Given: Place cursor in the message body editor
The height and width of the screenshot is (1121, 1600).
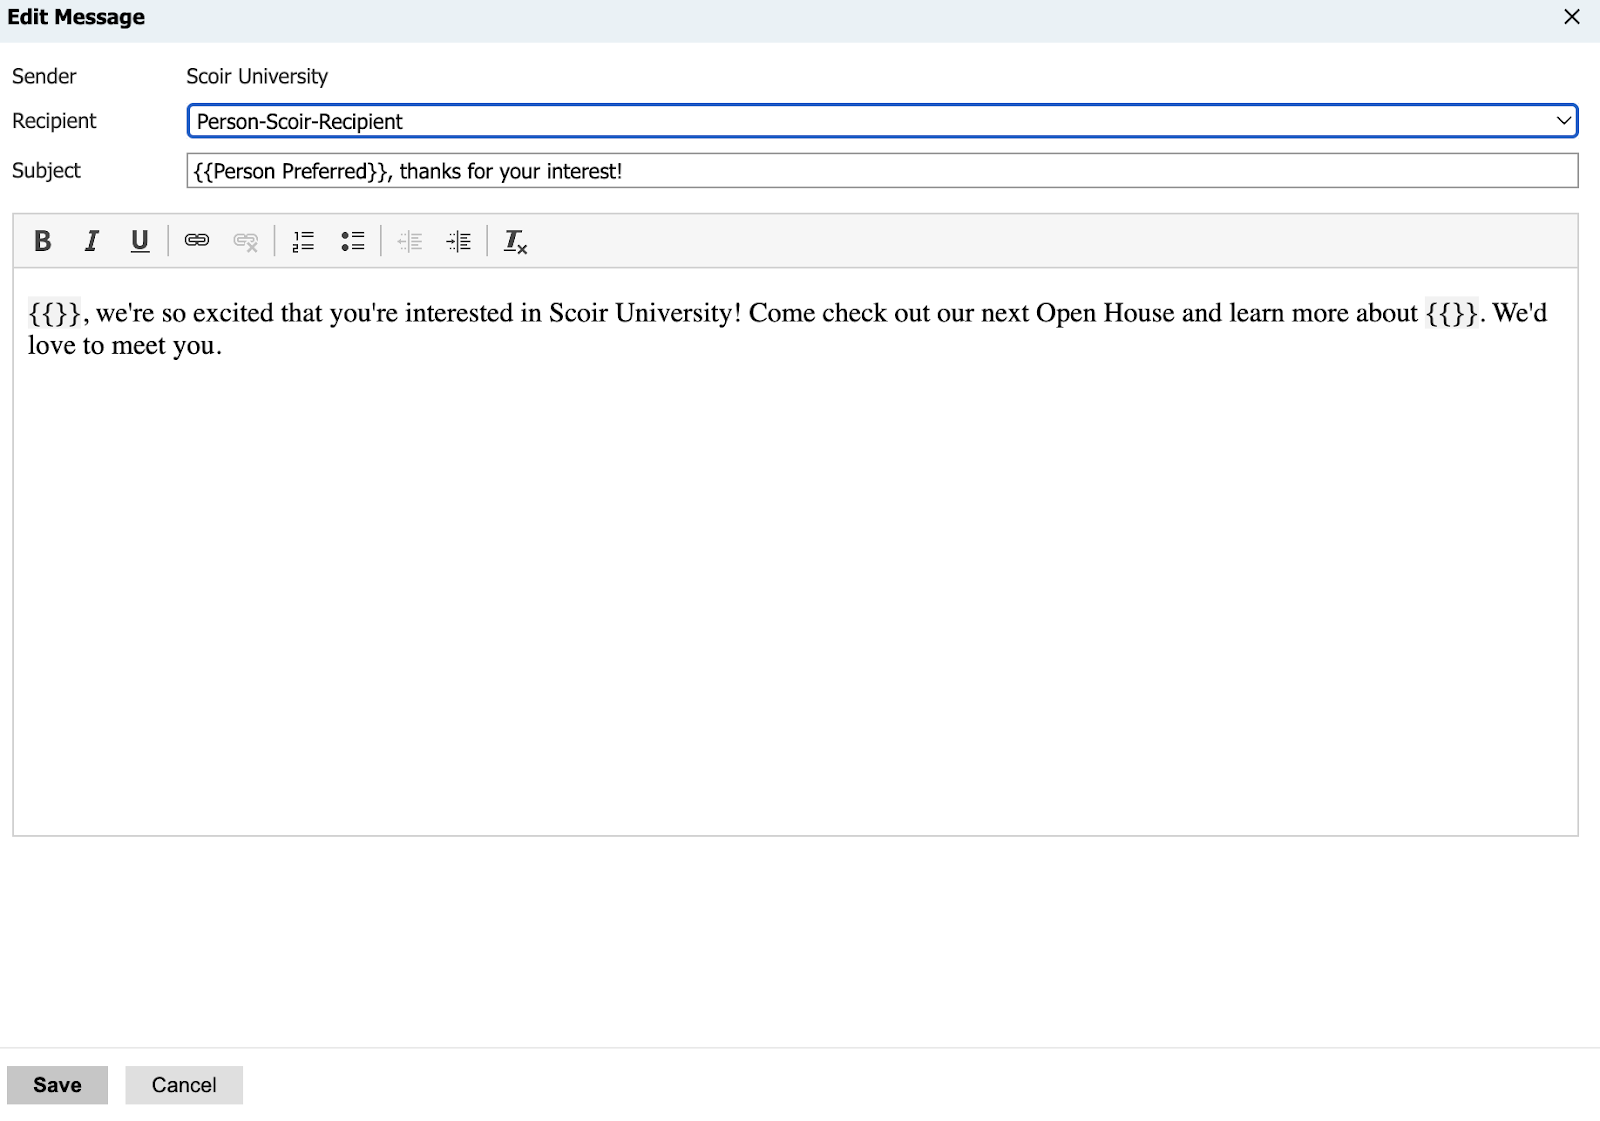Looking at the screenshot, I should click(x=795, y=551).
